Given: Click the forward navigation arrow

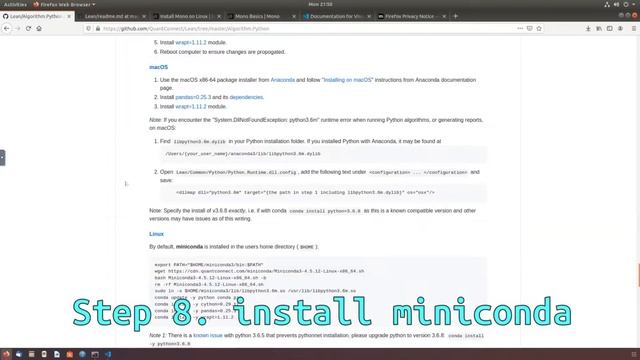Looking at the screenshot, I should [x=18, y=29].
